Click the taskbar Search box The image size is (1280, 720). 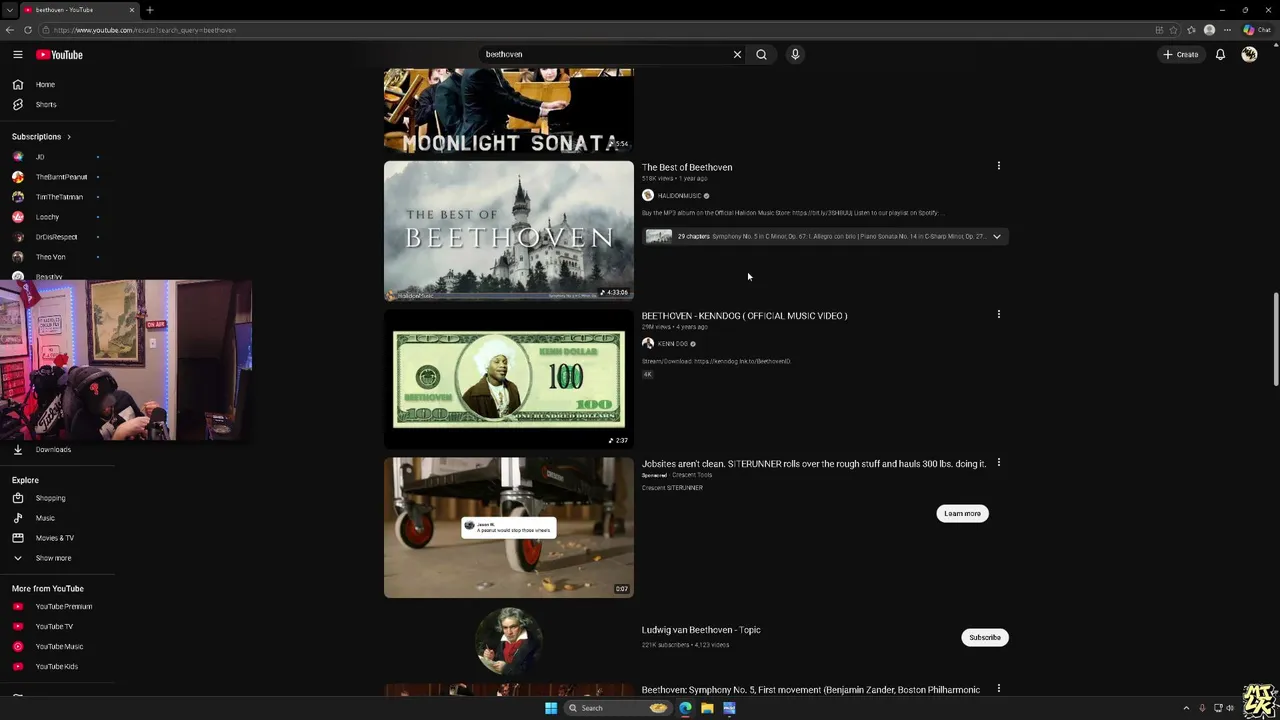pos(617,708)
